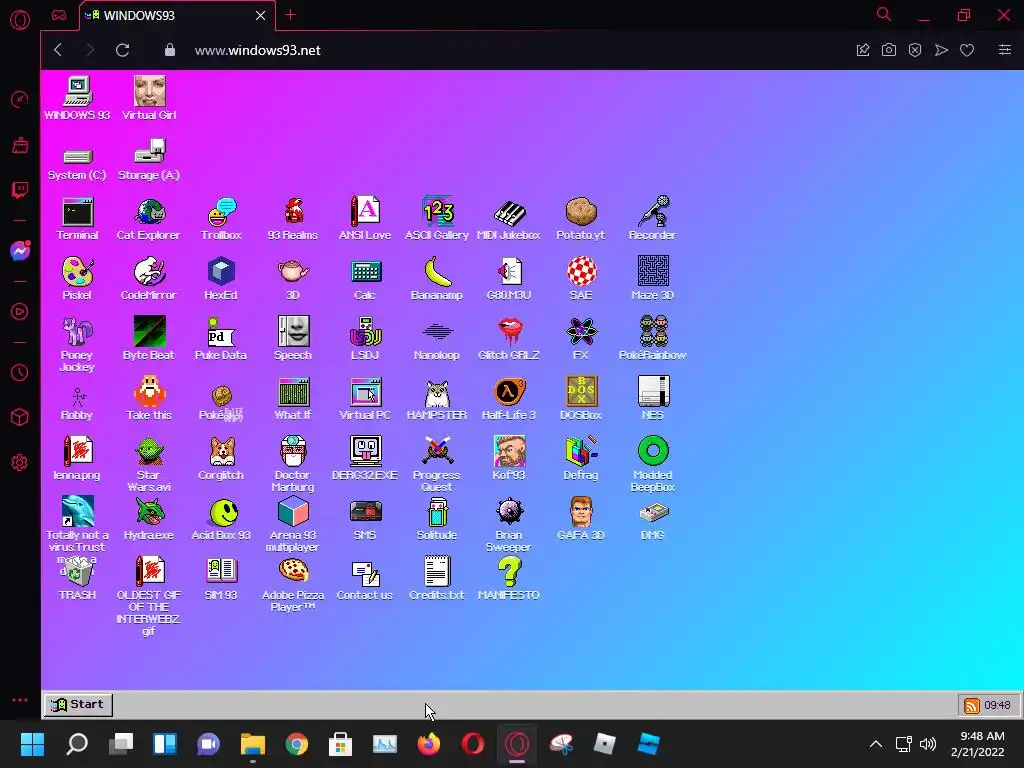Open Messenger in the Opera sidebar

20,251
